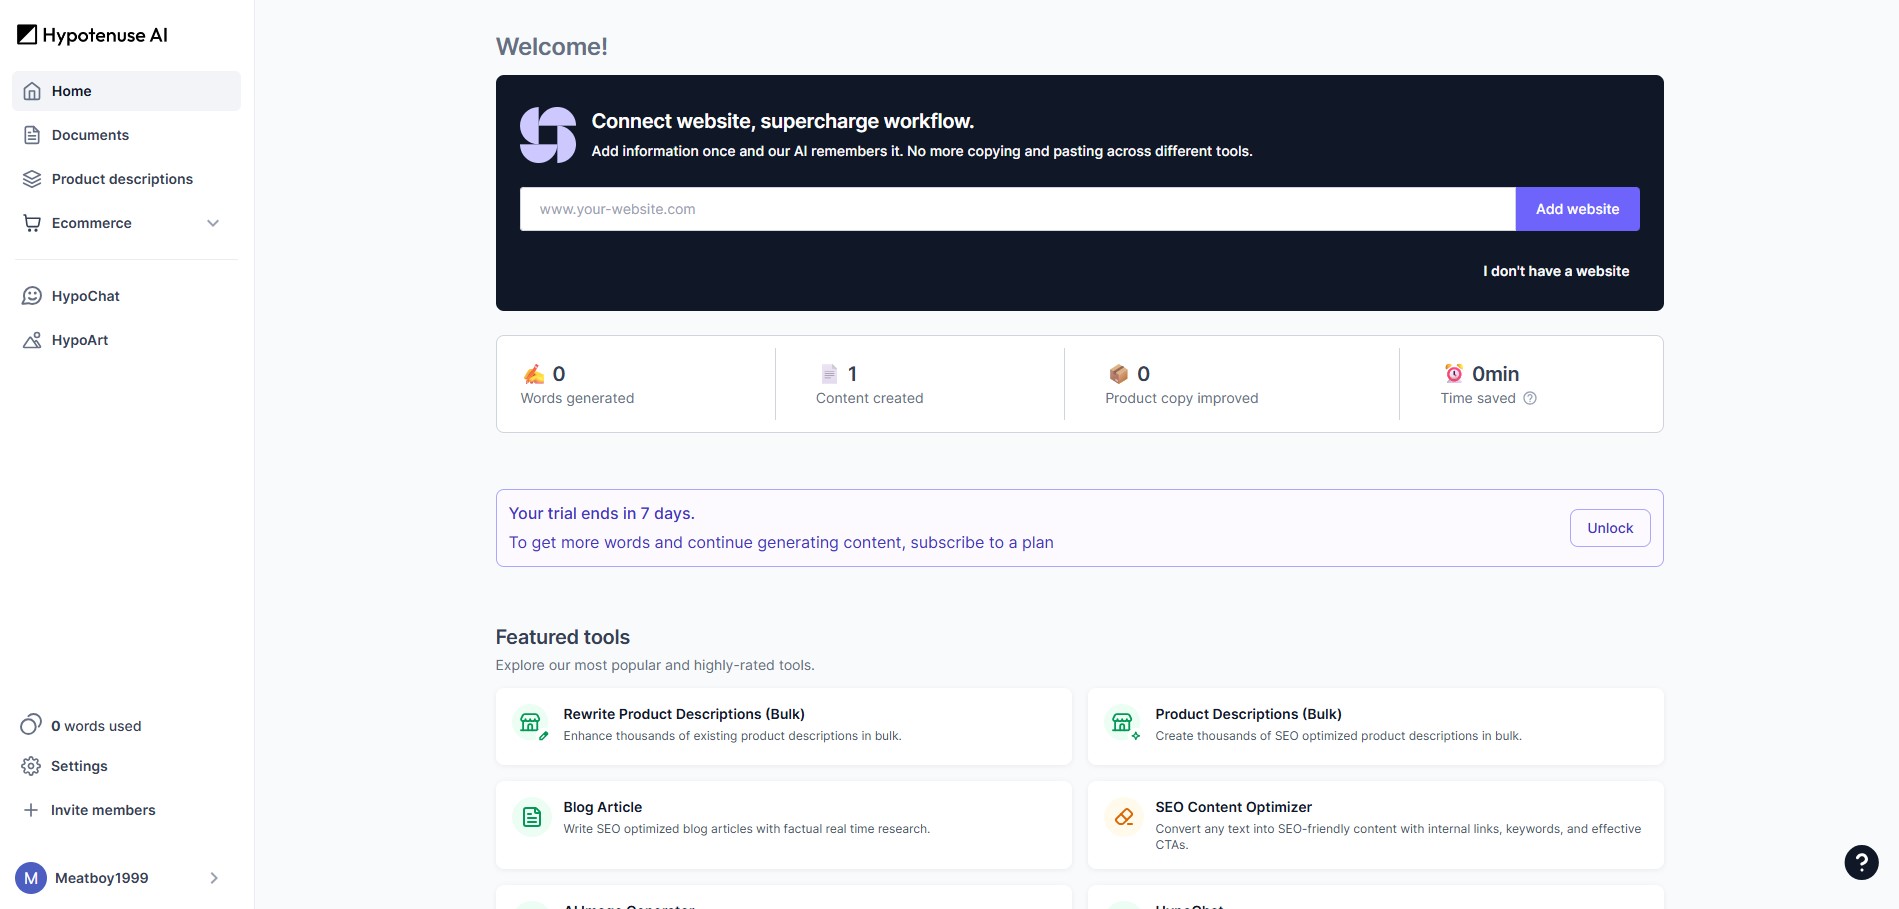Go to Product descriptions in sidebar

tap(122, 179)
